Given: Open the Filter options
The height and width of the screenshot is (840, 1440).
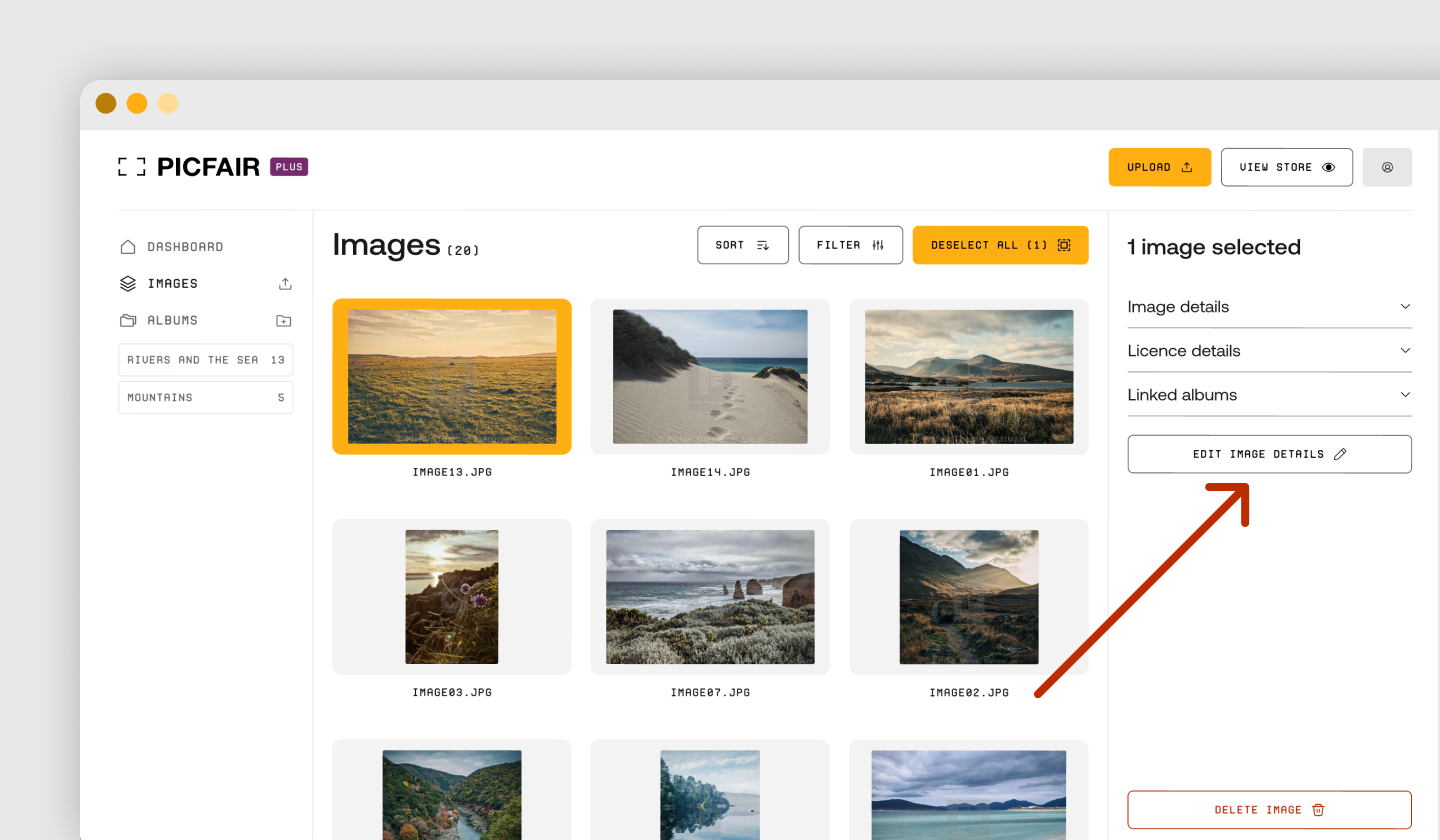Looking at the screenshot, I should coord(851,245).
